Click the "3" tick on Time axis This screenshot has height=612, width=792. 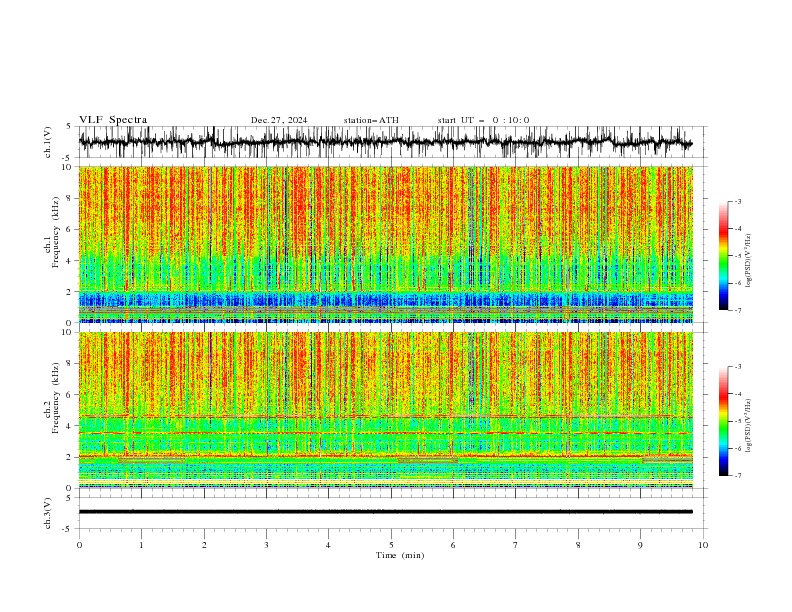266,545
